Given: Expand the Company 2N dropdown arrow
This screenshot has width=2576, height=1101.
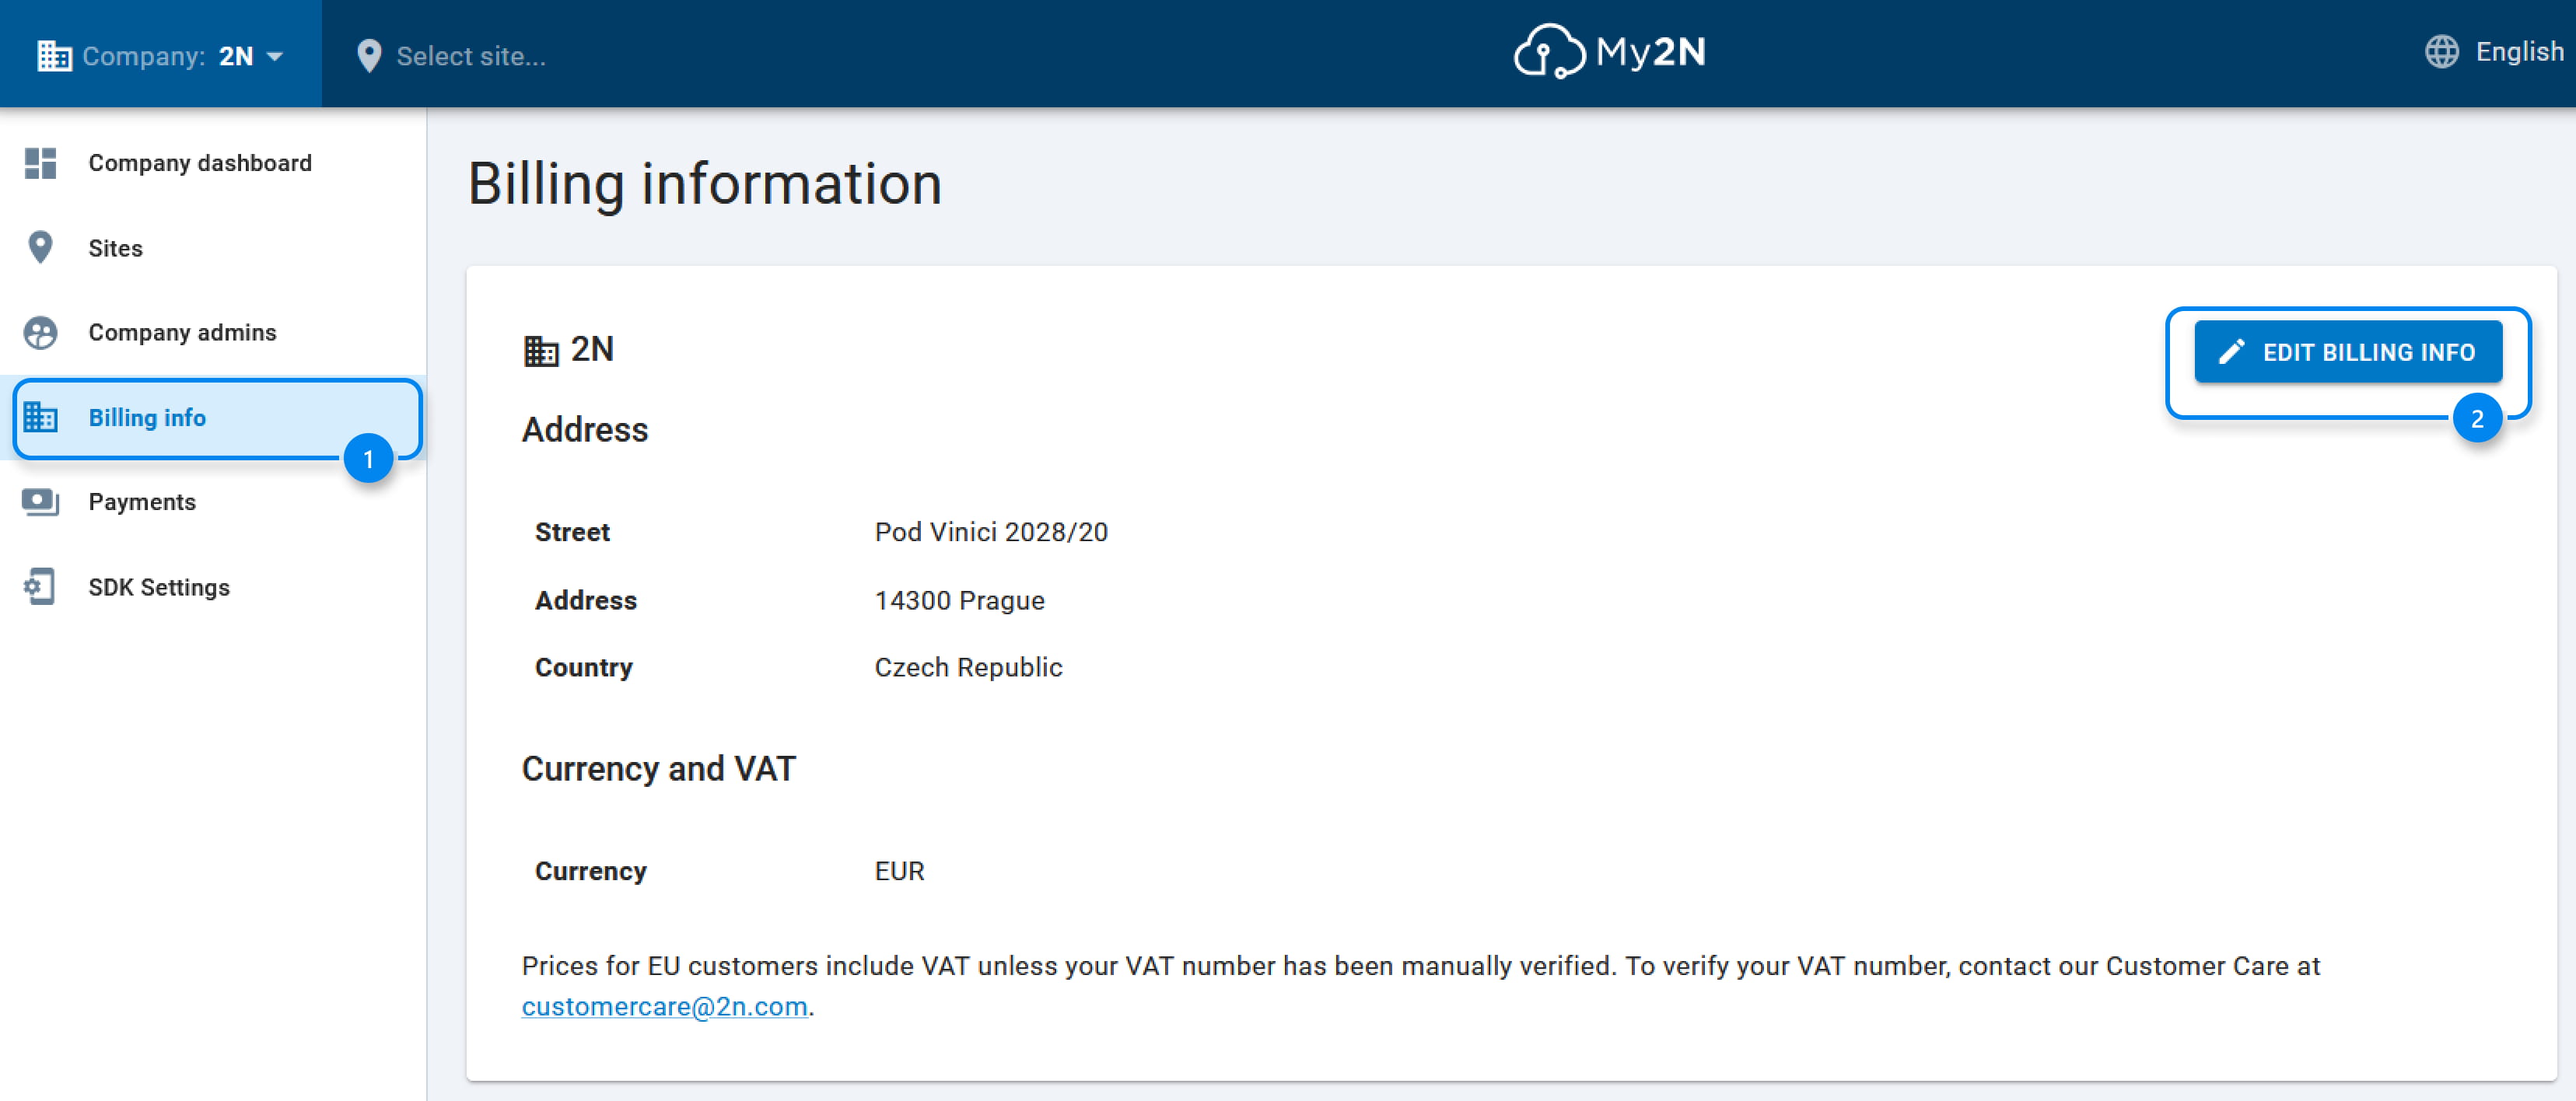Looking at the screenshot, I should 275,56.
